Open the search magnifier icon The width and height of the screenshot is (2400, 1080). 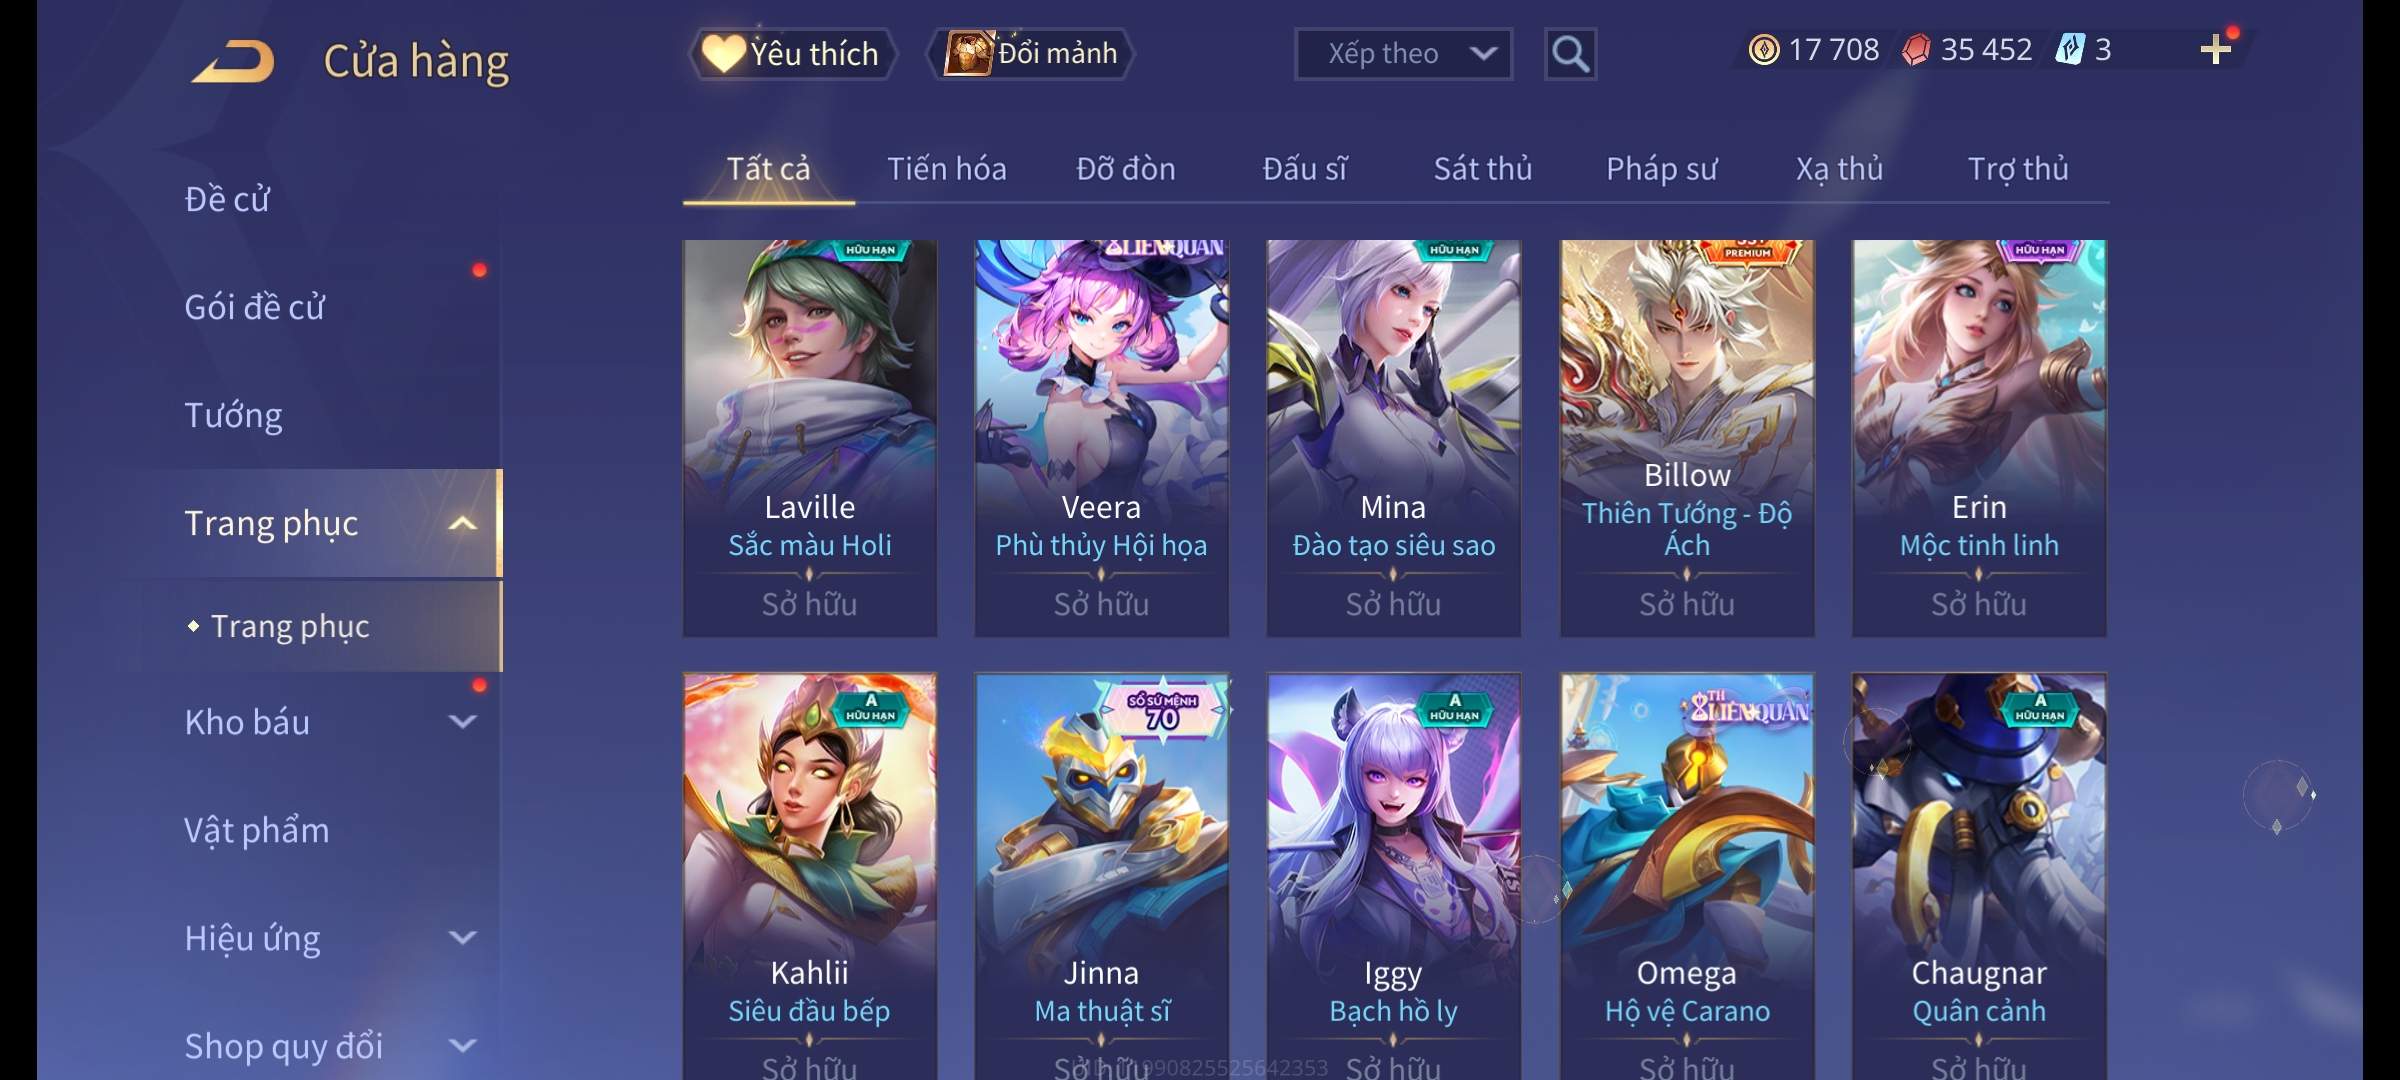(x=1570, y=54)
